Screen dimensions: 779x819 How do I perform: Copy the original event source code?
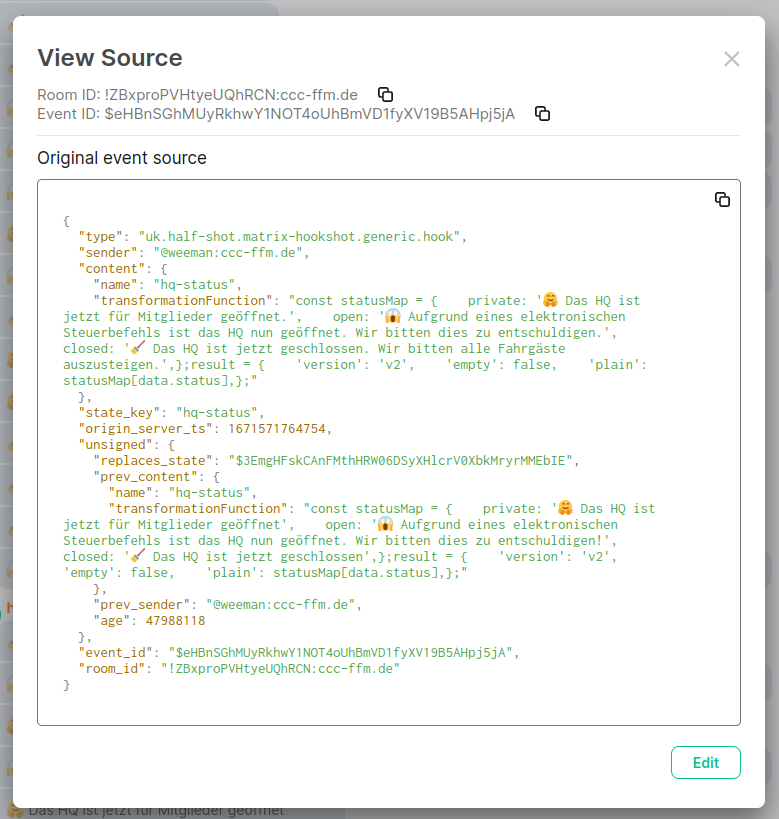pos(722,200)
